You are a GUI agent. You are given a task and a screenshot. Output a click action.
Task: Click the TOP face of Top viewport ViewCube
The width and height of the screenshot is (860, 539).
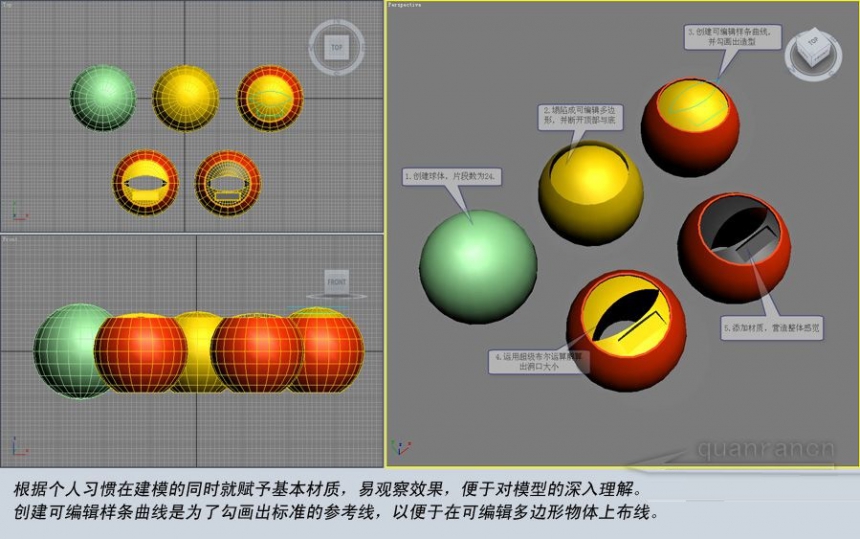click(337, 47)
